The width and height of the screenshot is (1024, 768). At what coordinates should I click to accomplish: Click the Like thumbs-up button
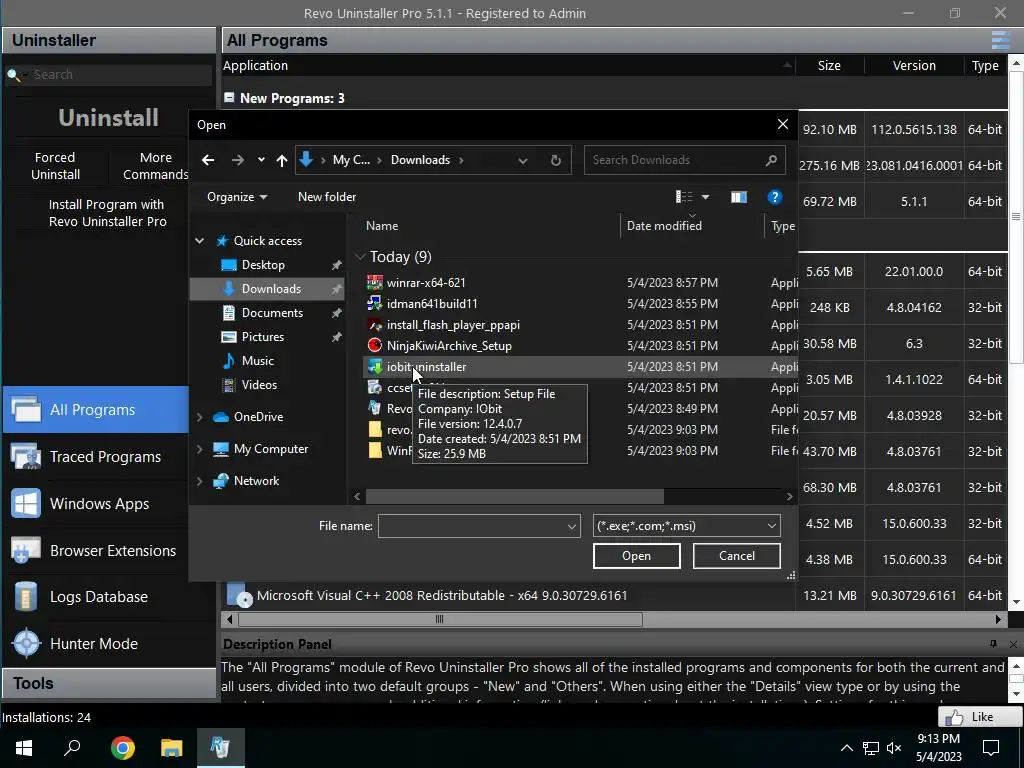pos(980,717)
